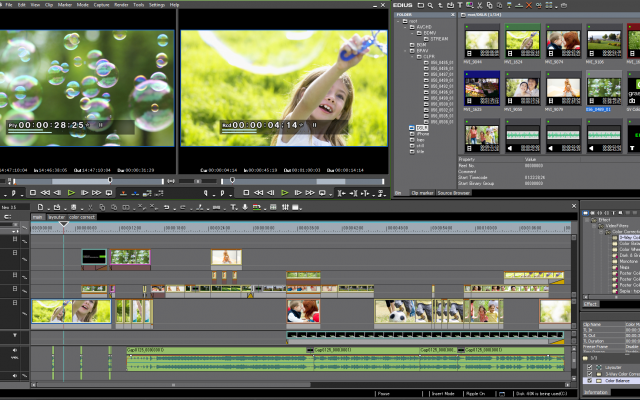Collapse the Effect root in effect palette
The image size is (640, 400).
click(x=587, y=220)
